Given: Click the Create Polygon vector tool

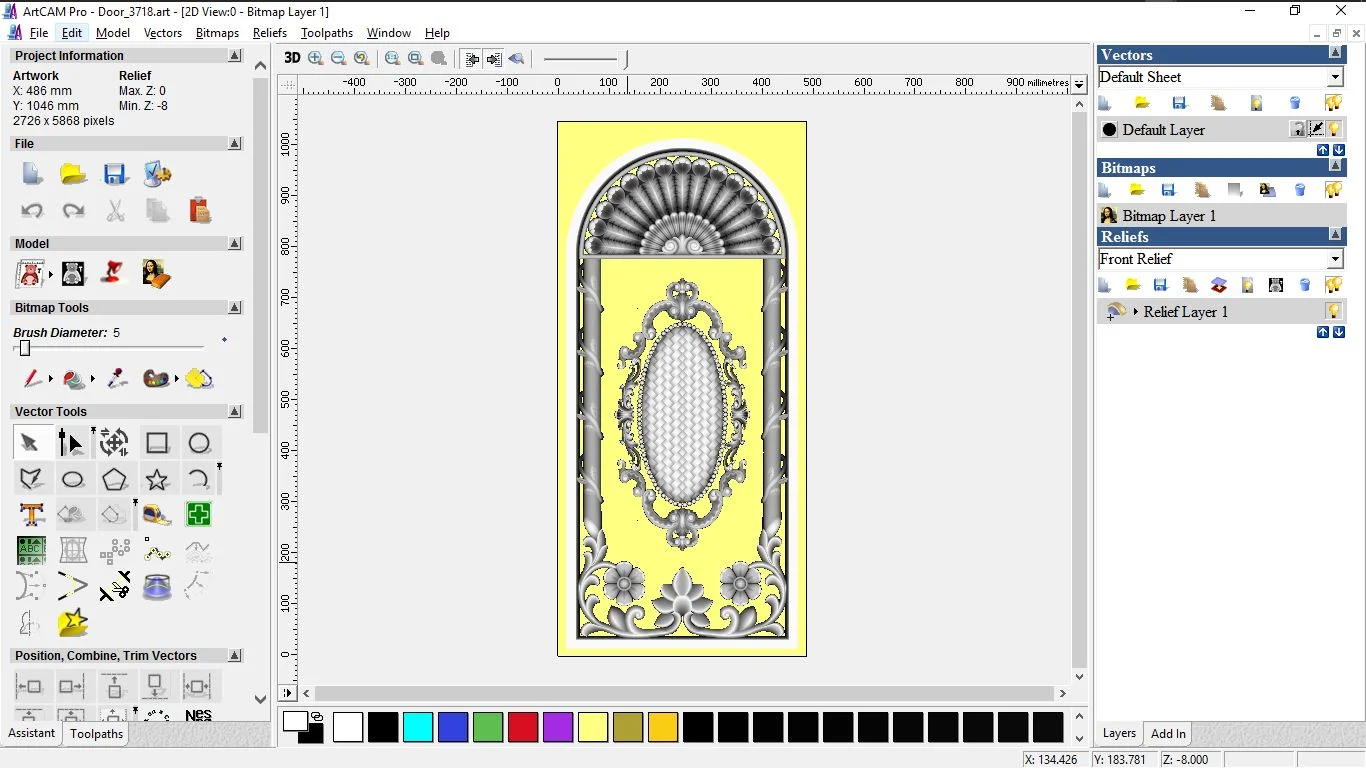Looking at the screenshot, I should (115, 479).
